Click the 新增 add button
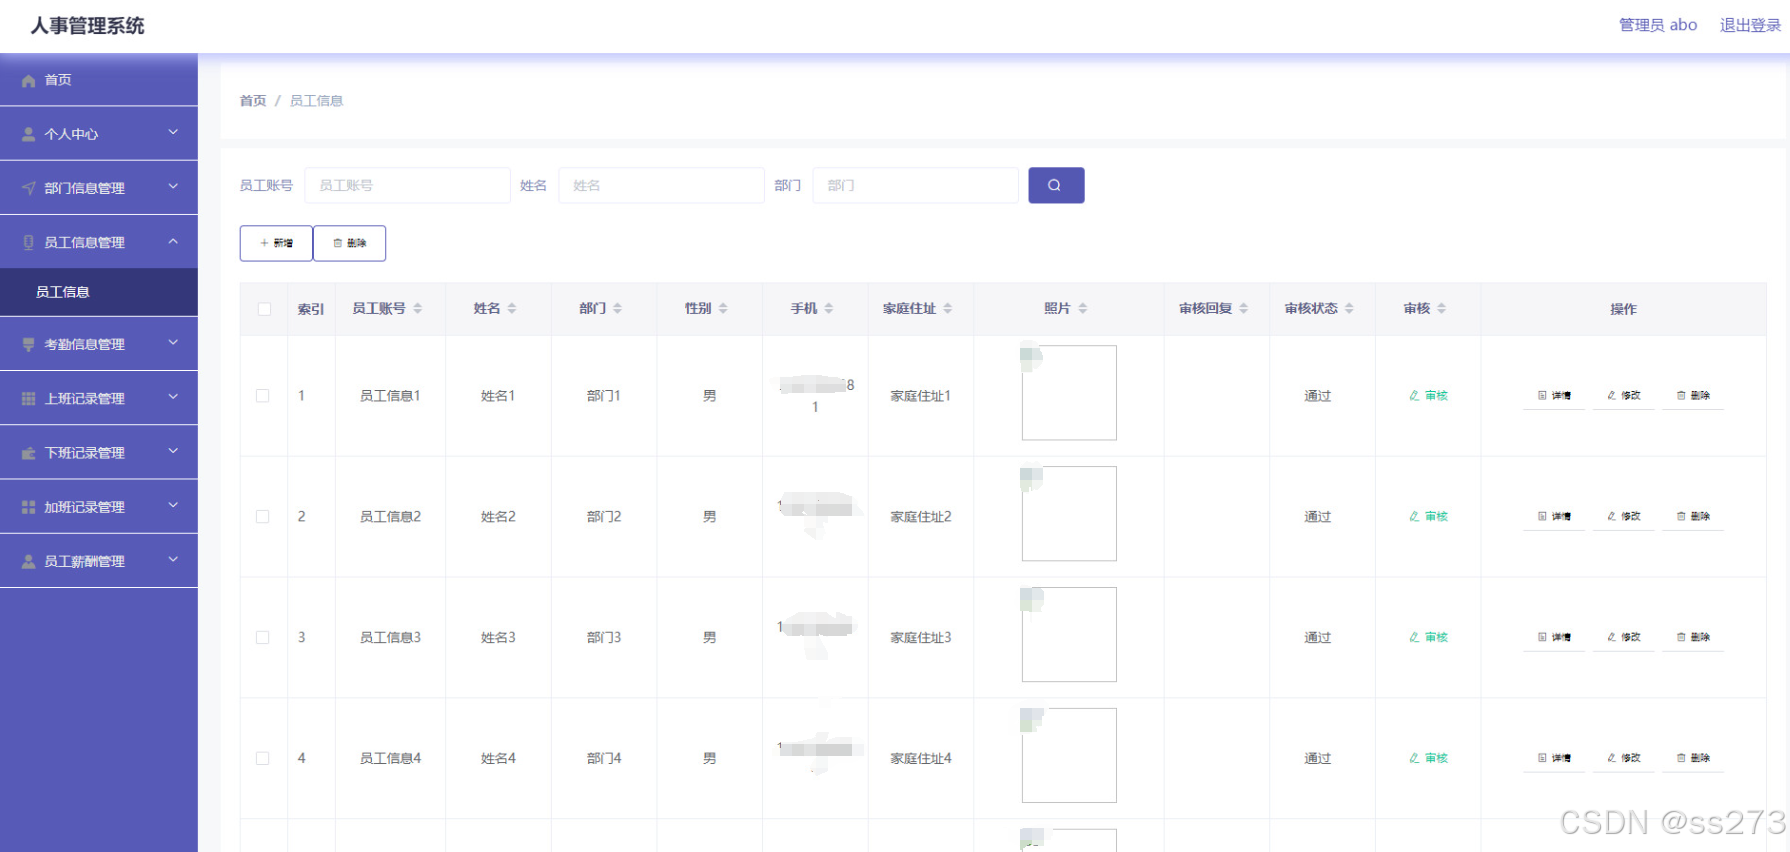1790x852 pixels. coord(276,243)
